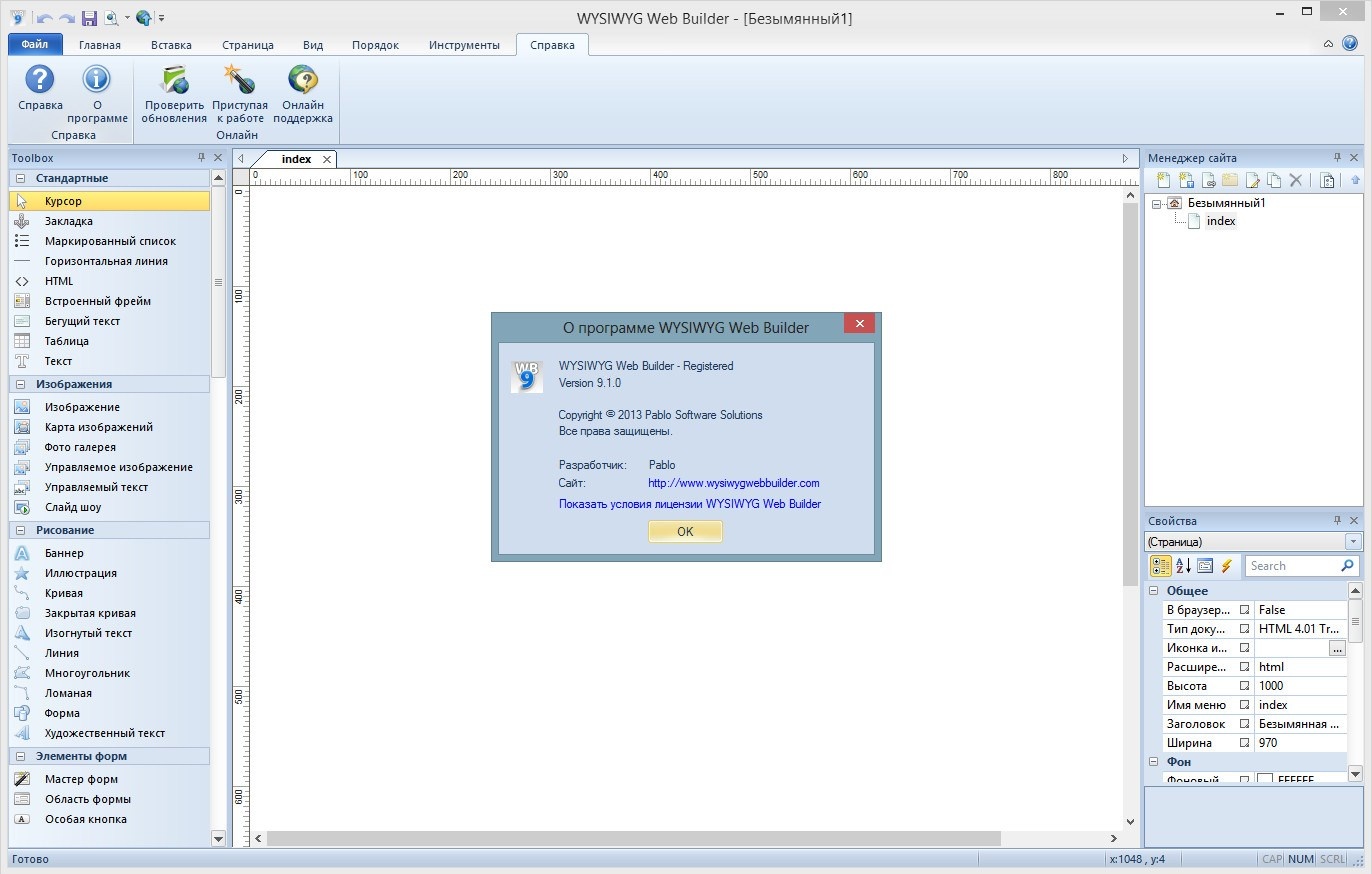
Task: Pin the Свойства panel
Action: pyautogui.click(x=1338, y=521)
